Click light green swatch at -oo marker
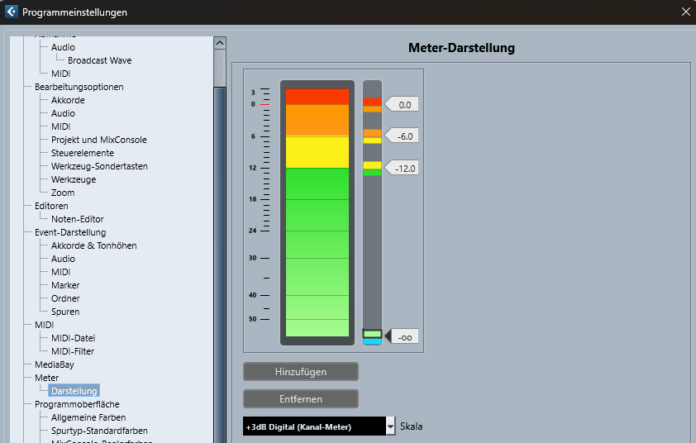Viewport: 696px width, 443px height. coord(372,334)
